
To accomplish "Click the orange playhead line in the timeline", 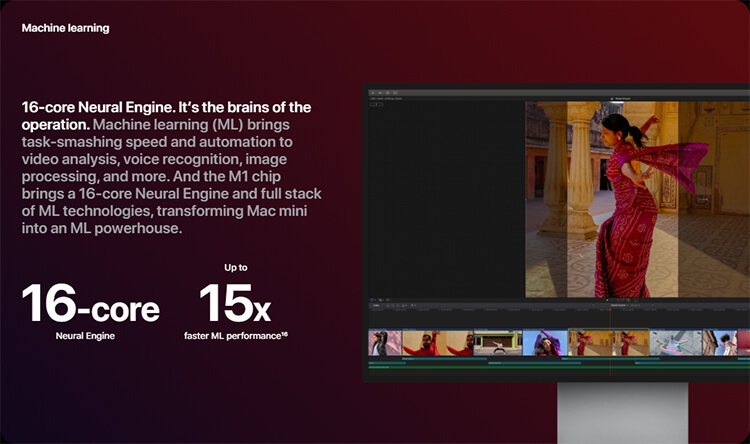I will click(x=610, y=342).
